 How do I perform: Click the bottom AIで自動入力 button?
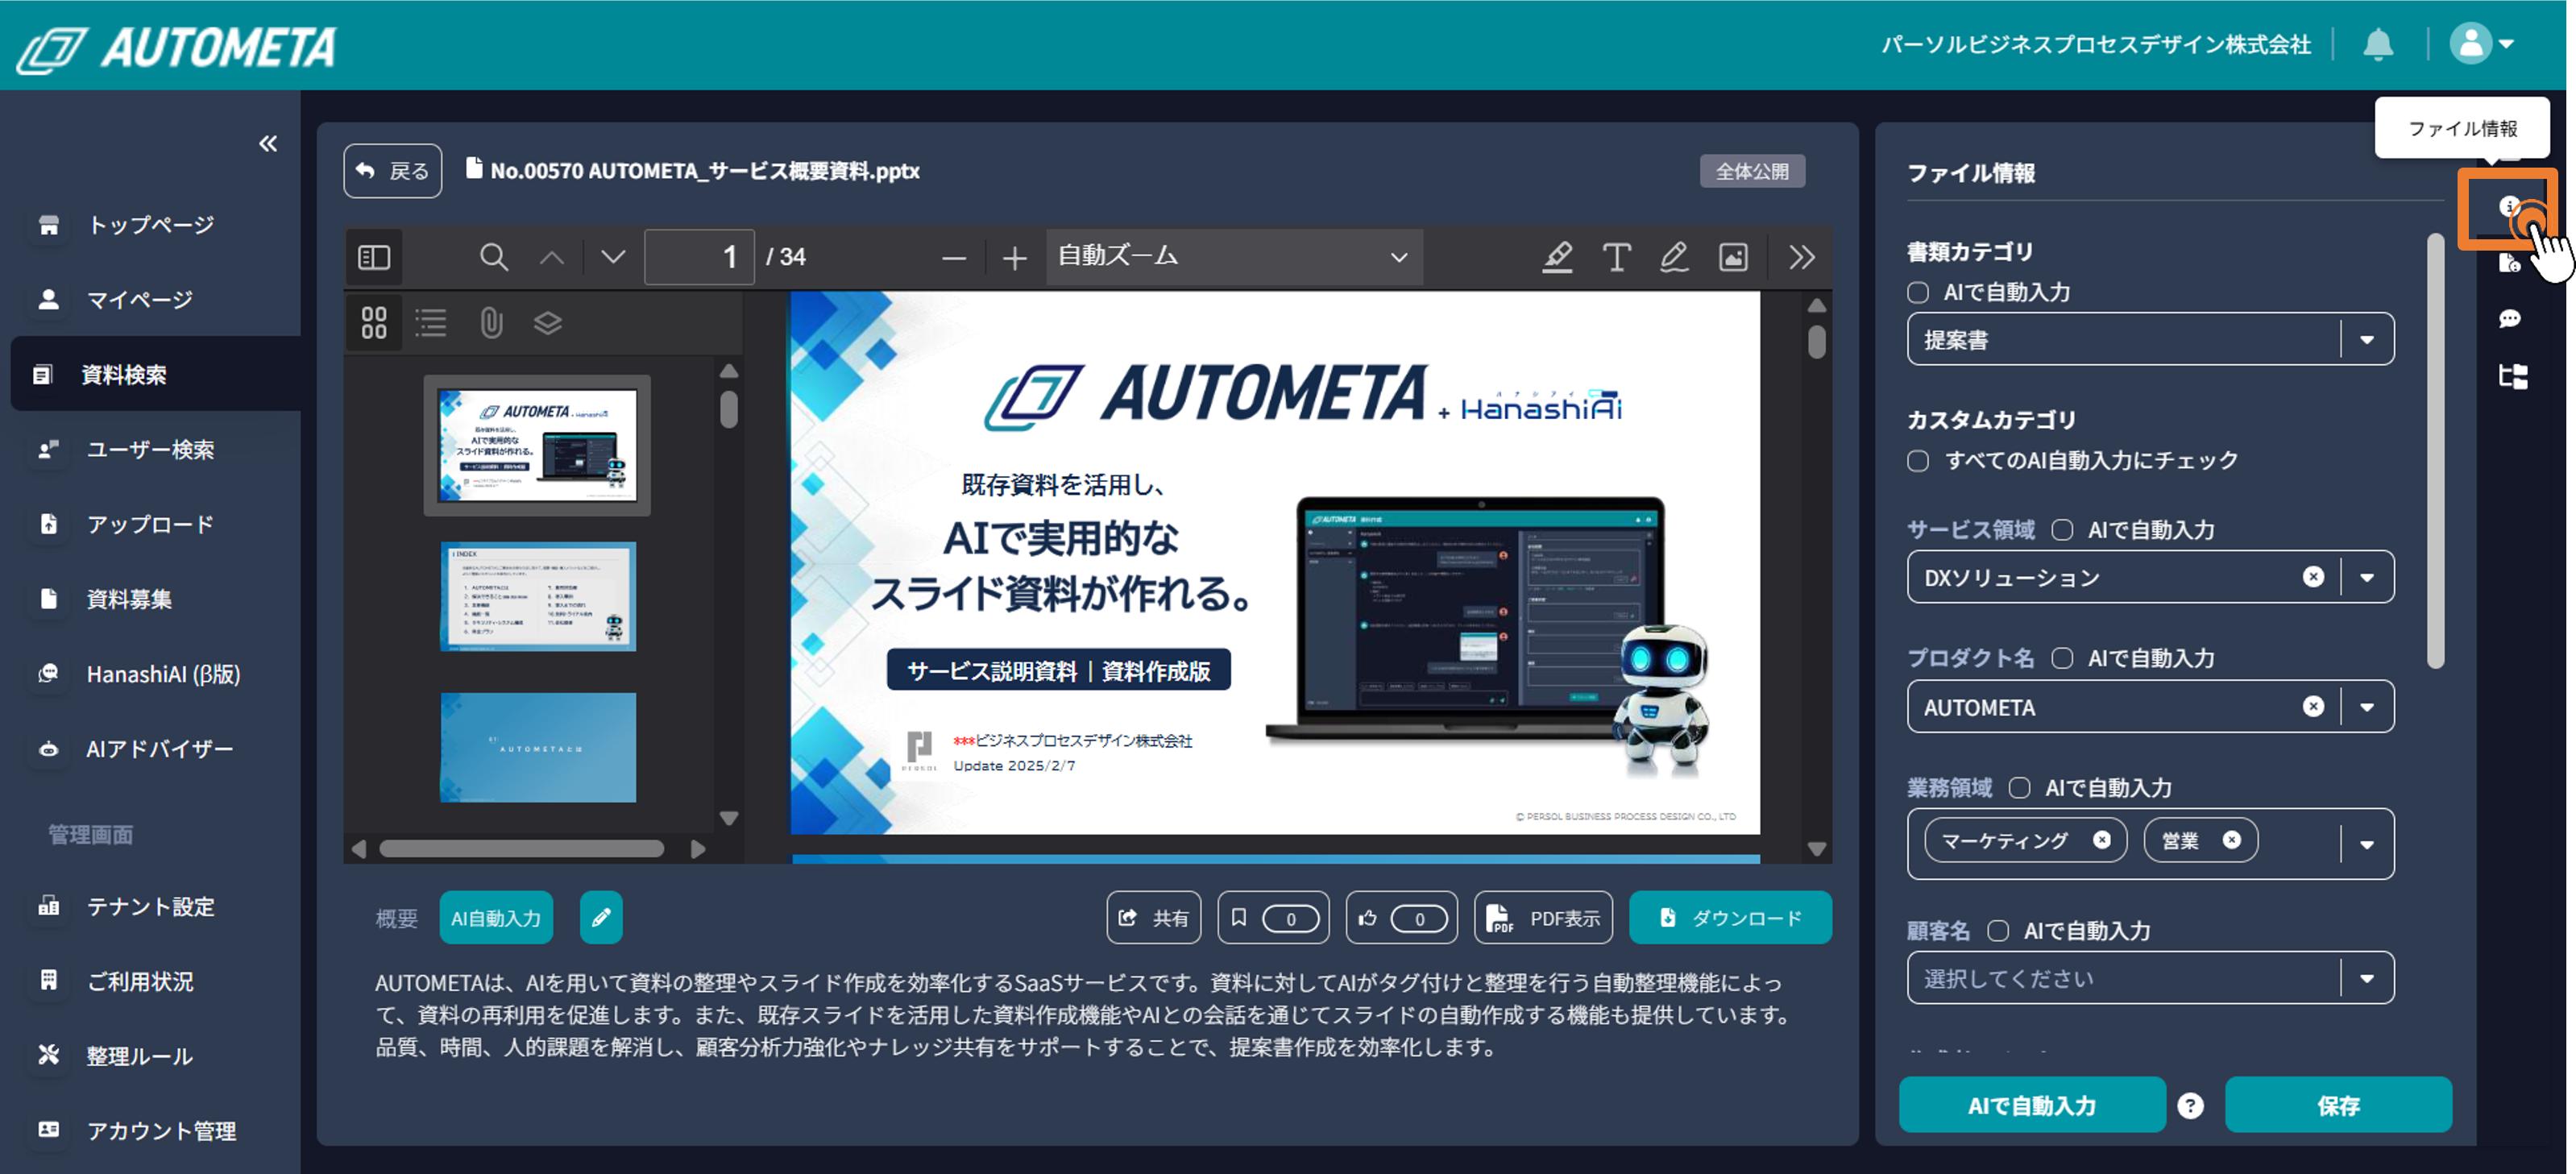click(x=2032, y=1105)
